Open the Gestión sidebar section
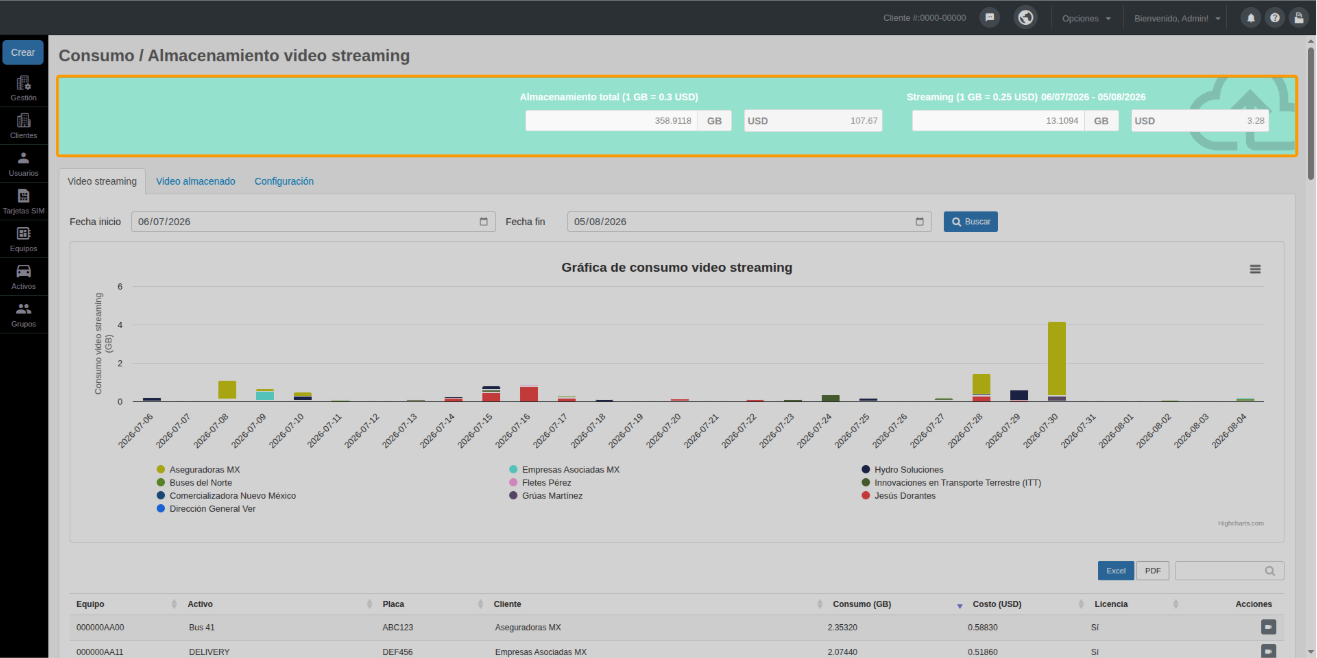Viewport: 1317px width, 658px height. (x=23, y=88)
